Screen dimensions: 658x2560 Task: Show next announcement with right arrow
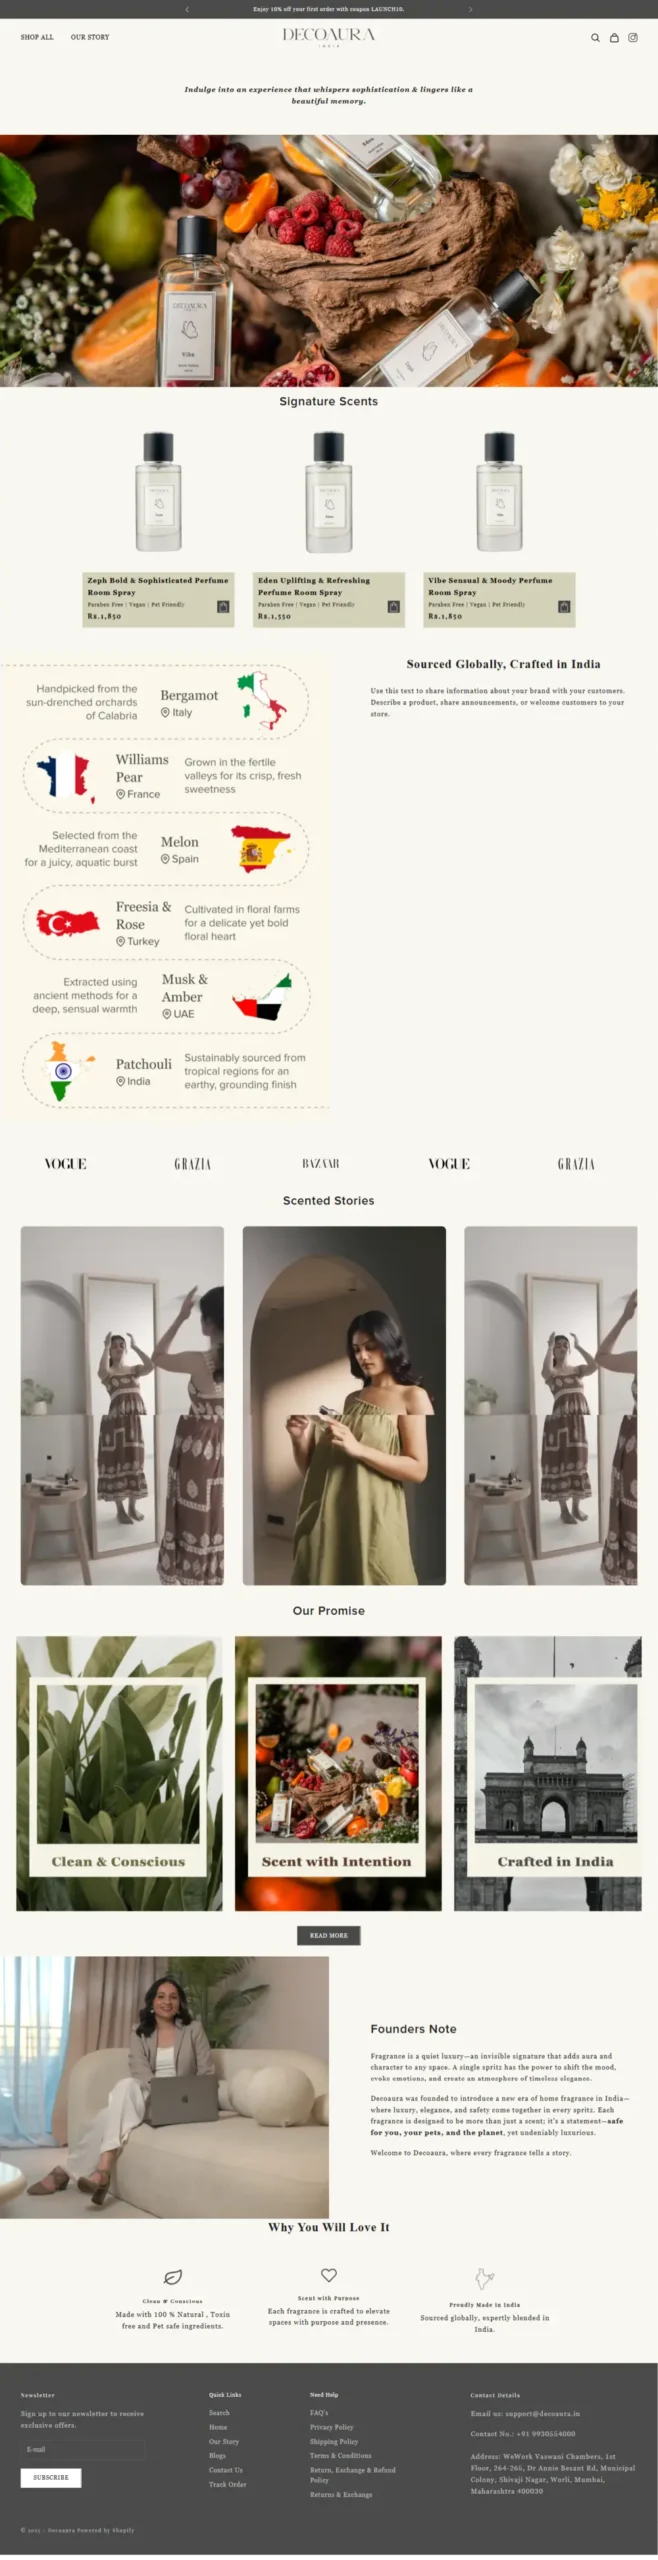[470, 9]
